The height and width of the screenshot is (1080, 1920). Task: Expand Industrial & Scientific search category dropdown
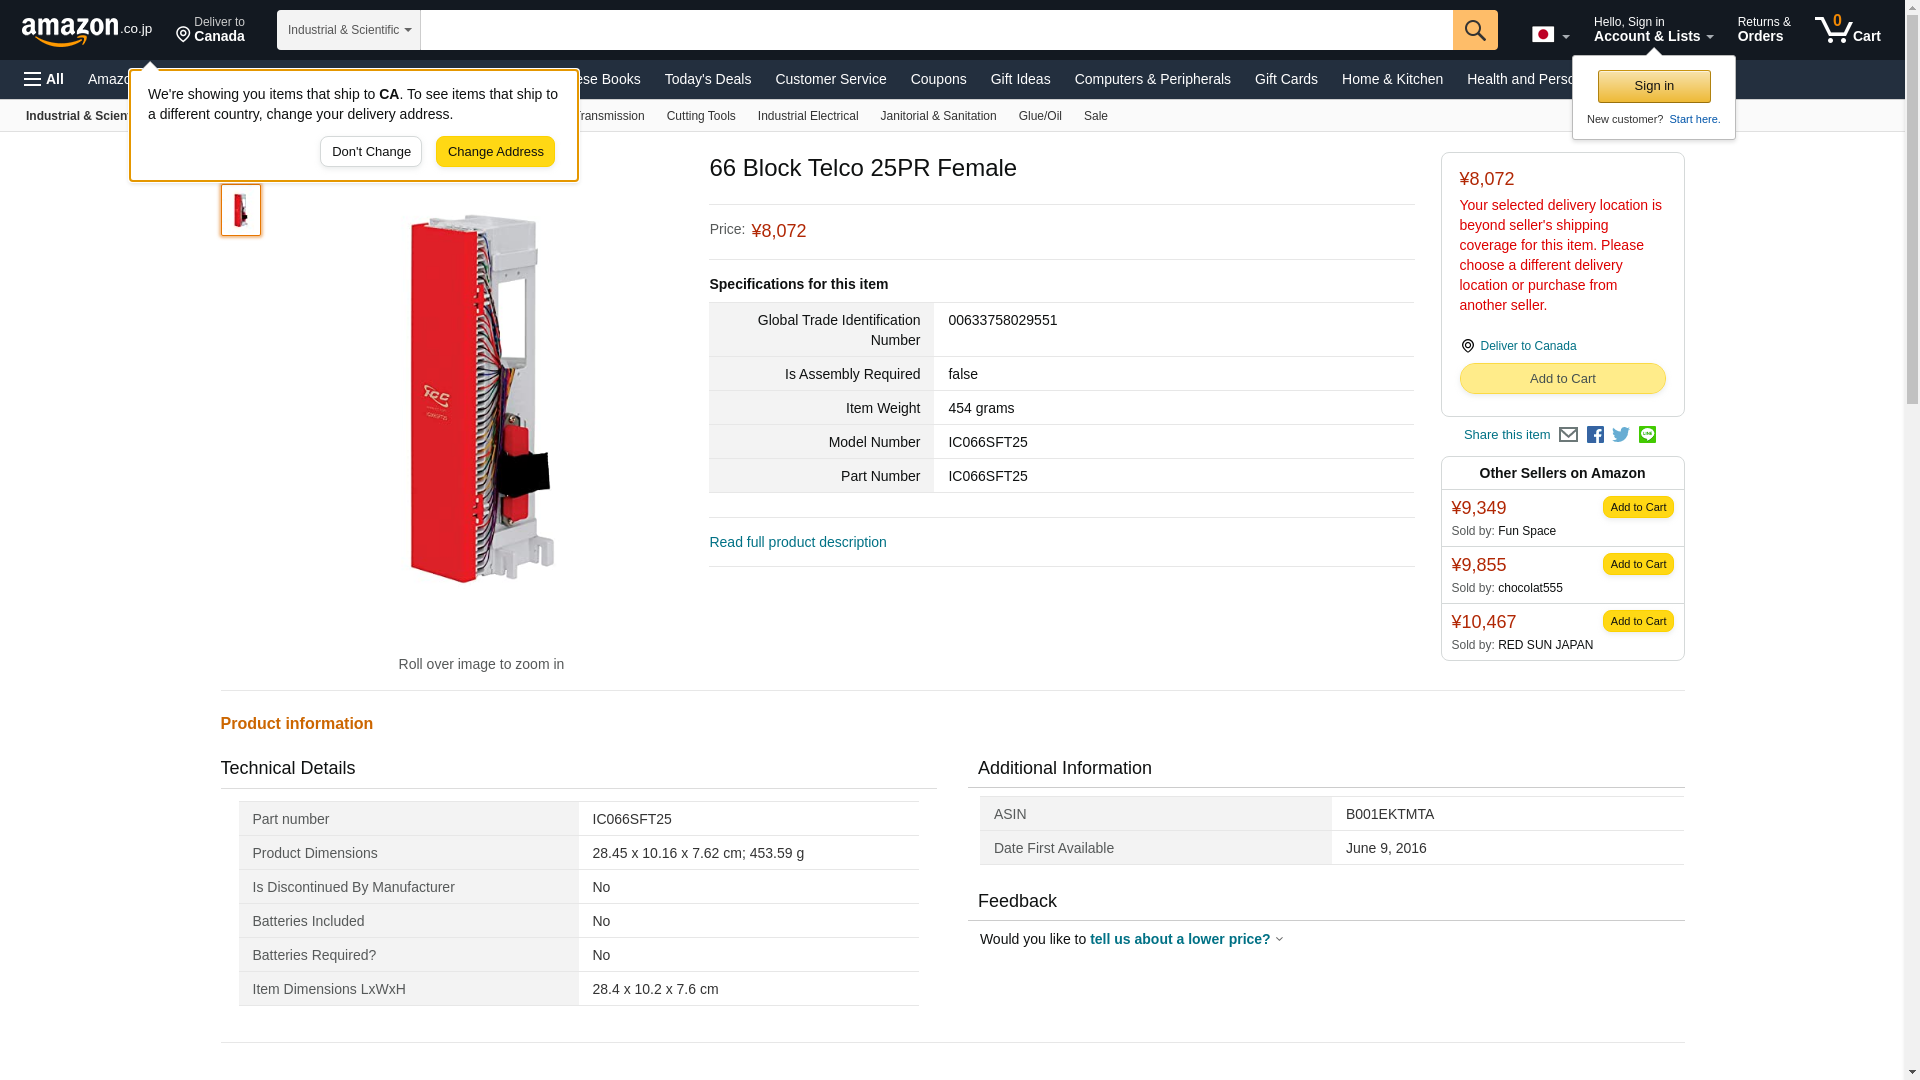coord(348,30)
